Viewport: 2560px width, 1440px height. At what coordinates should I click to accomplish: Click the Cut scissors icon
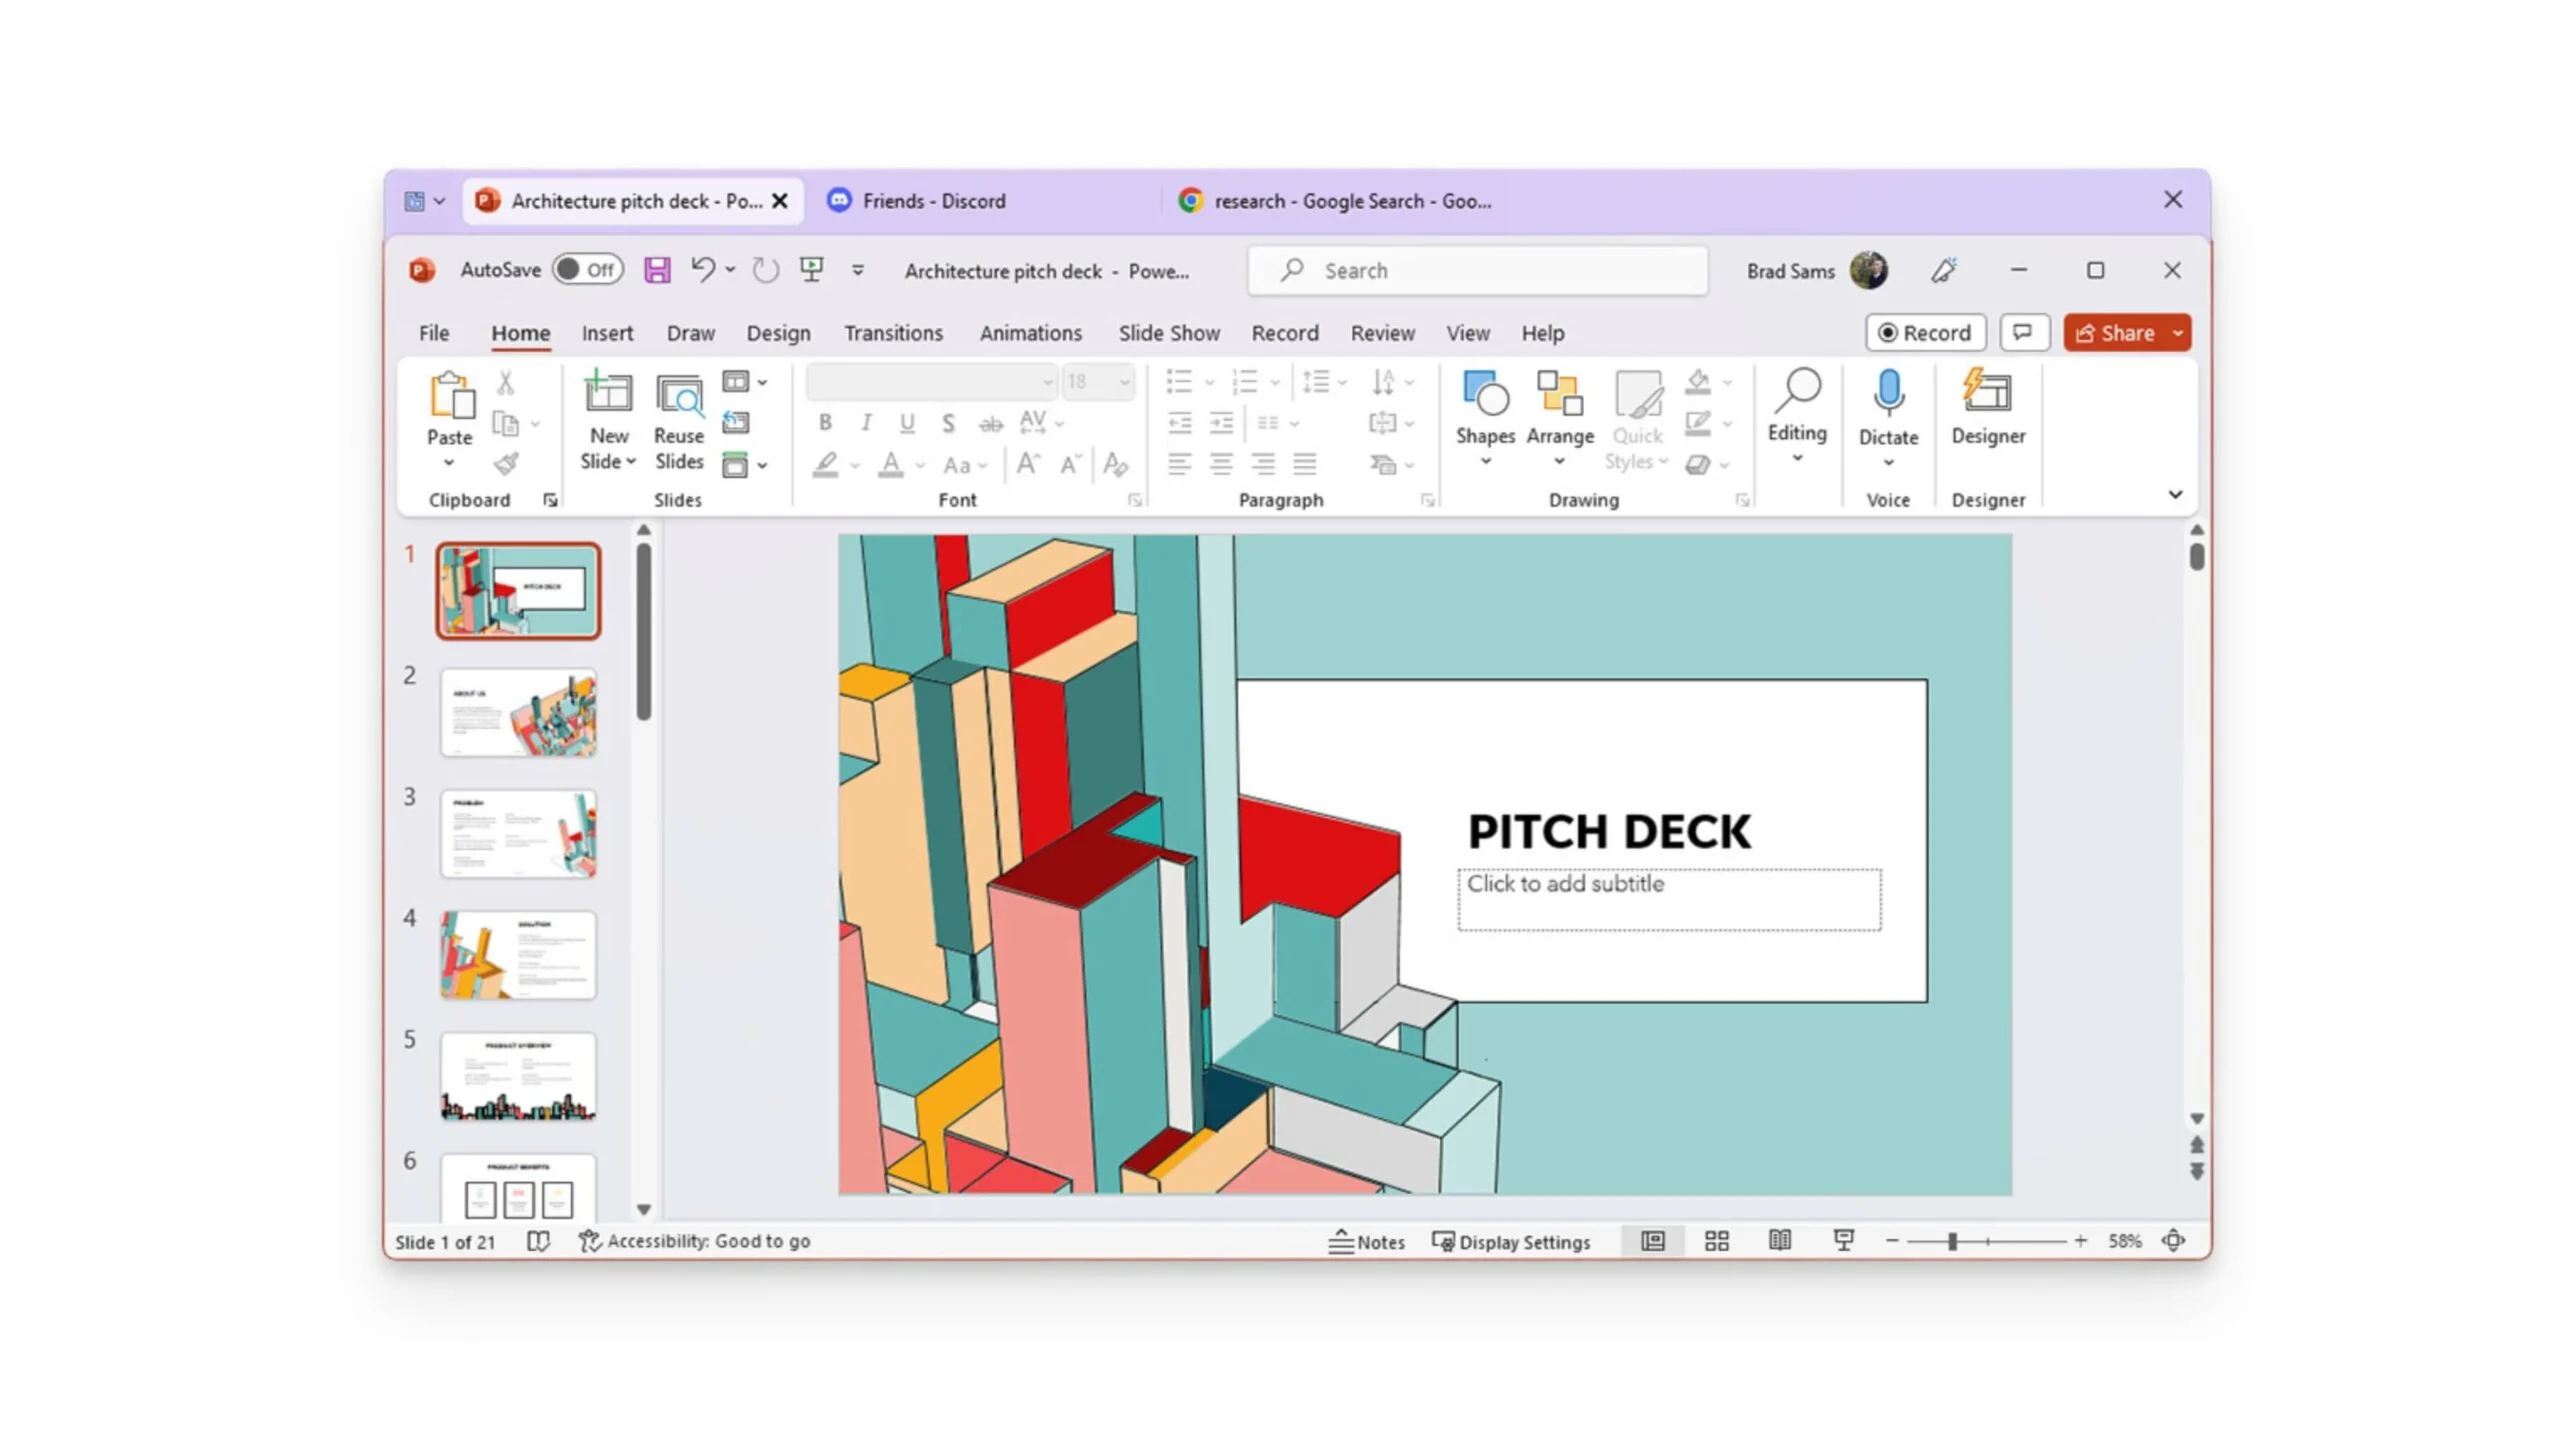click(506, 382)
